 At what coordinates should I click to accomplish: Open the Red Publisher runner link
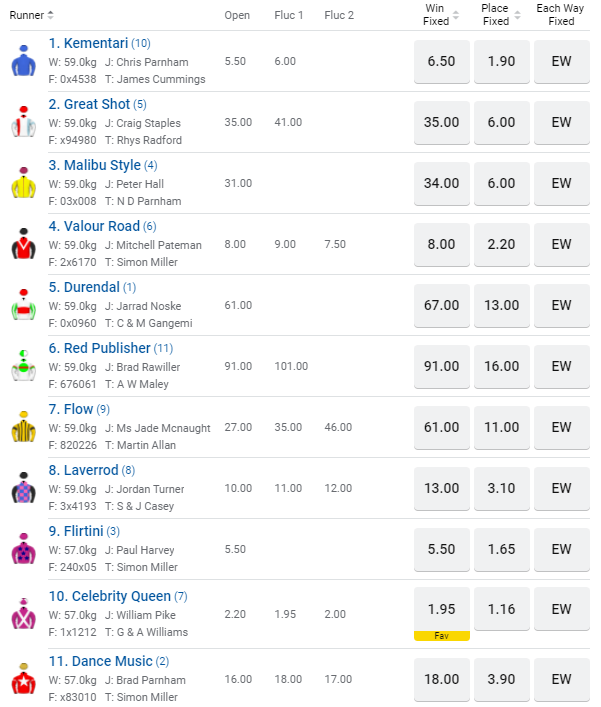pyautogui.click(x=99, y=348)
